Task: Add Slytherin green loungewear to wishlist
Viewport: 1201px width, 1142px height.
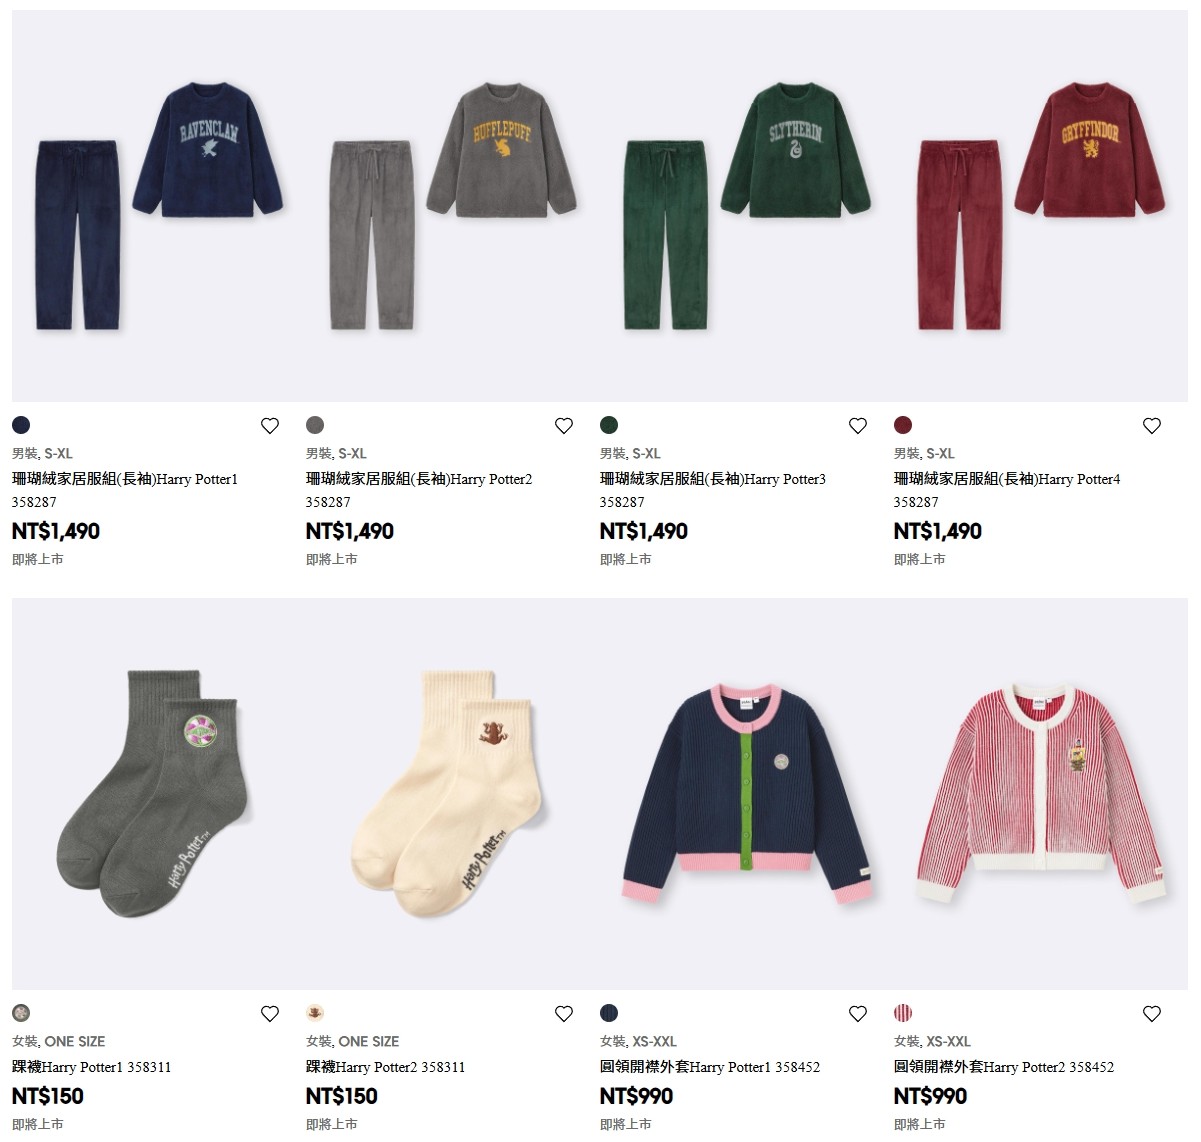Action: 858,426
